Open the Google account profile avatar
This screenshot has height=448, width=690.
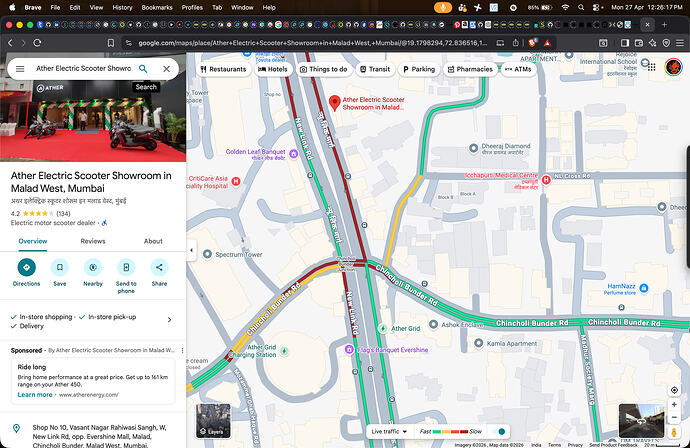point(673,67)
